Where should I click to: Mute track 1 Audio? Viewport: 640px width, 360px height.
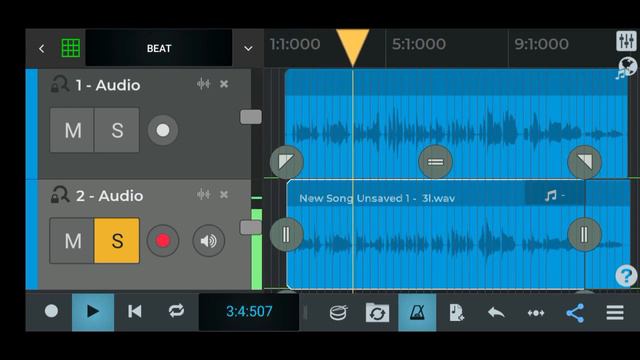point(73,130)
